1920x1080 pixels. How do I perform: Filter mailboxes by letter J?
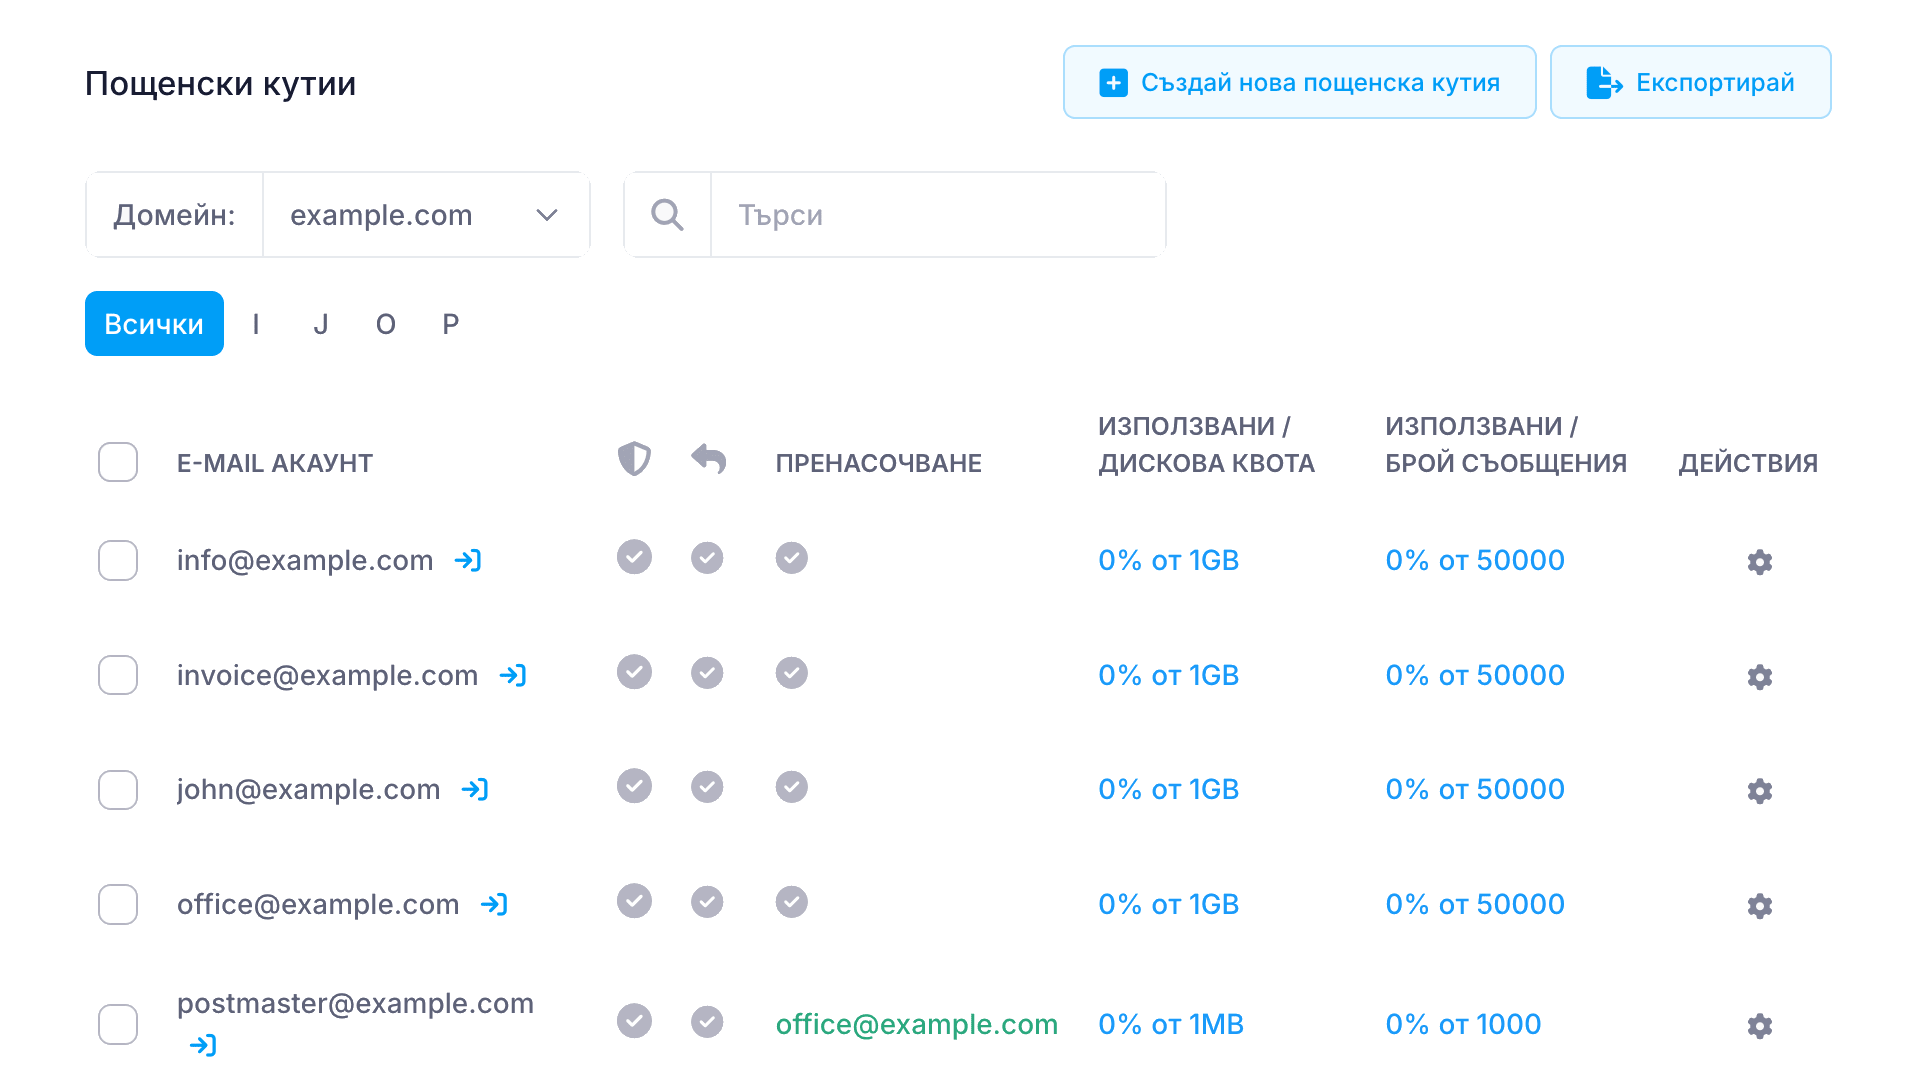click(320, 324)
